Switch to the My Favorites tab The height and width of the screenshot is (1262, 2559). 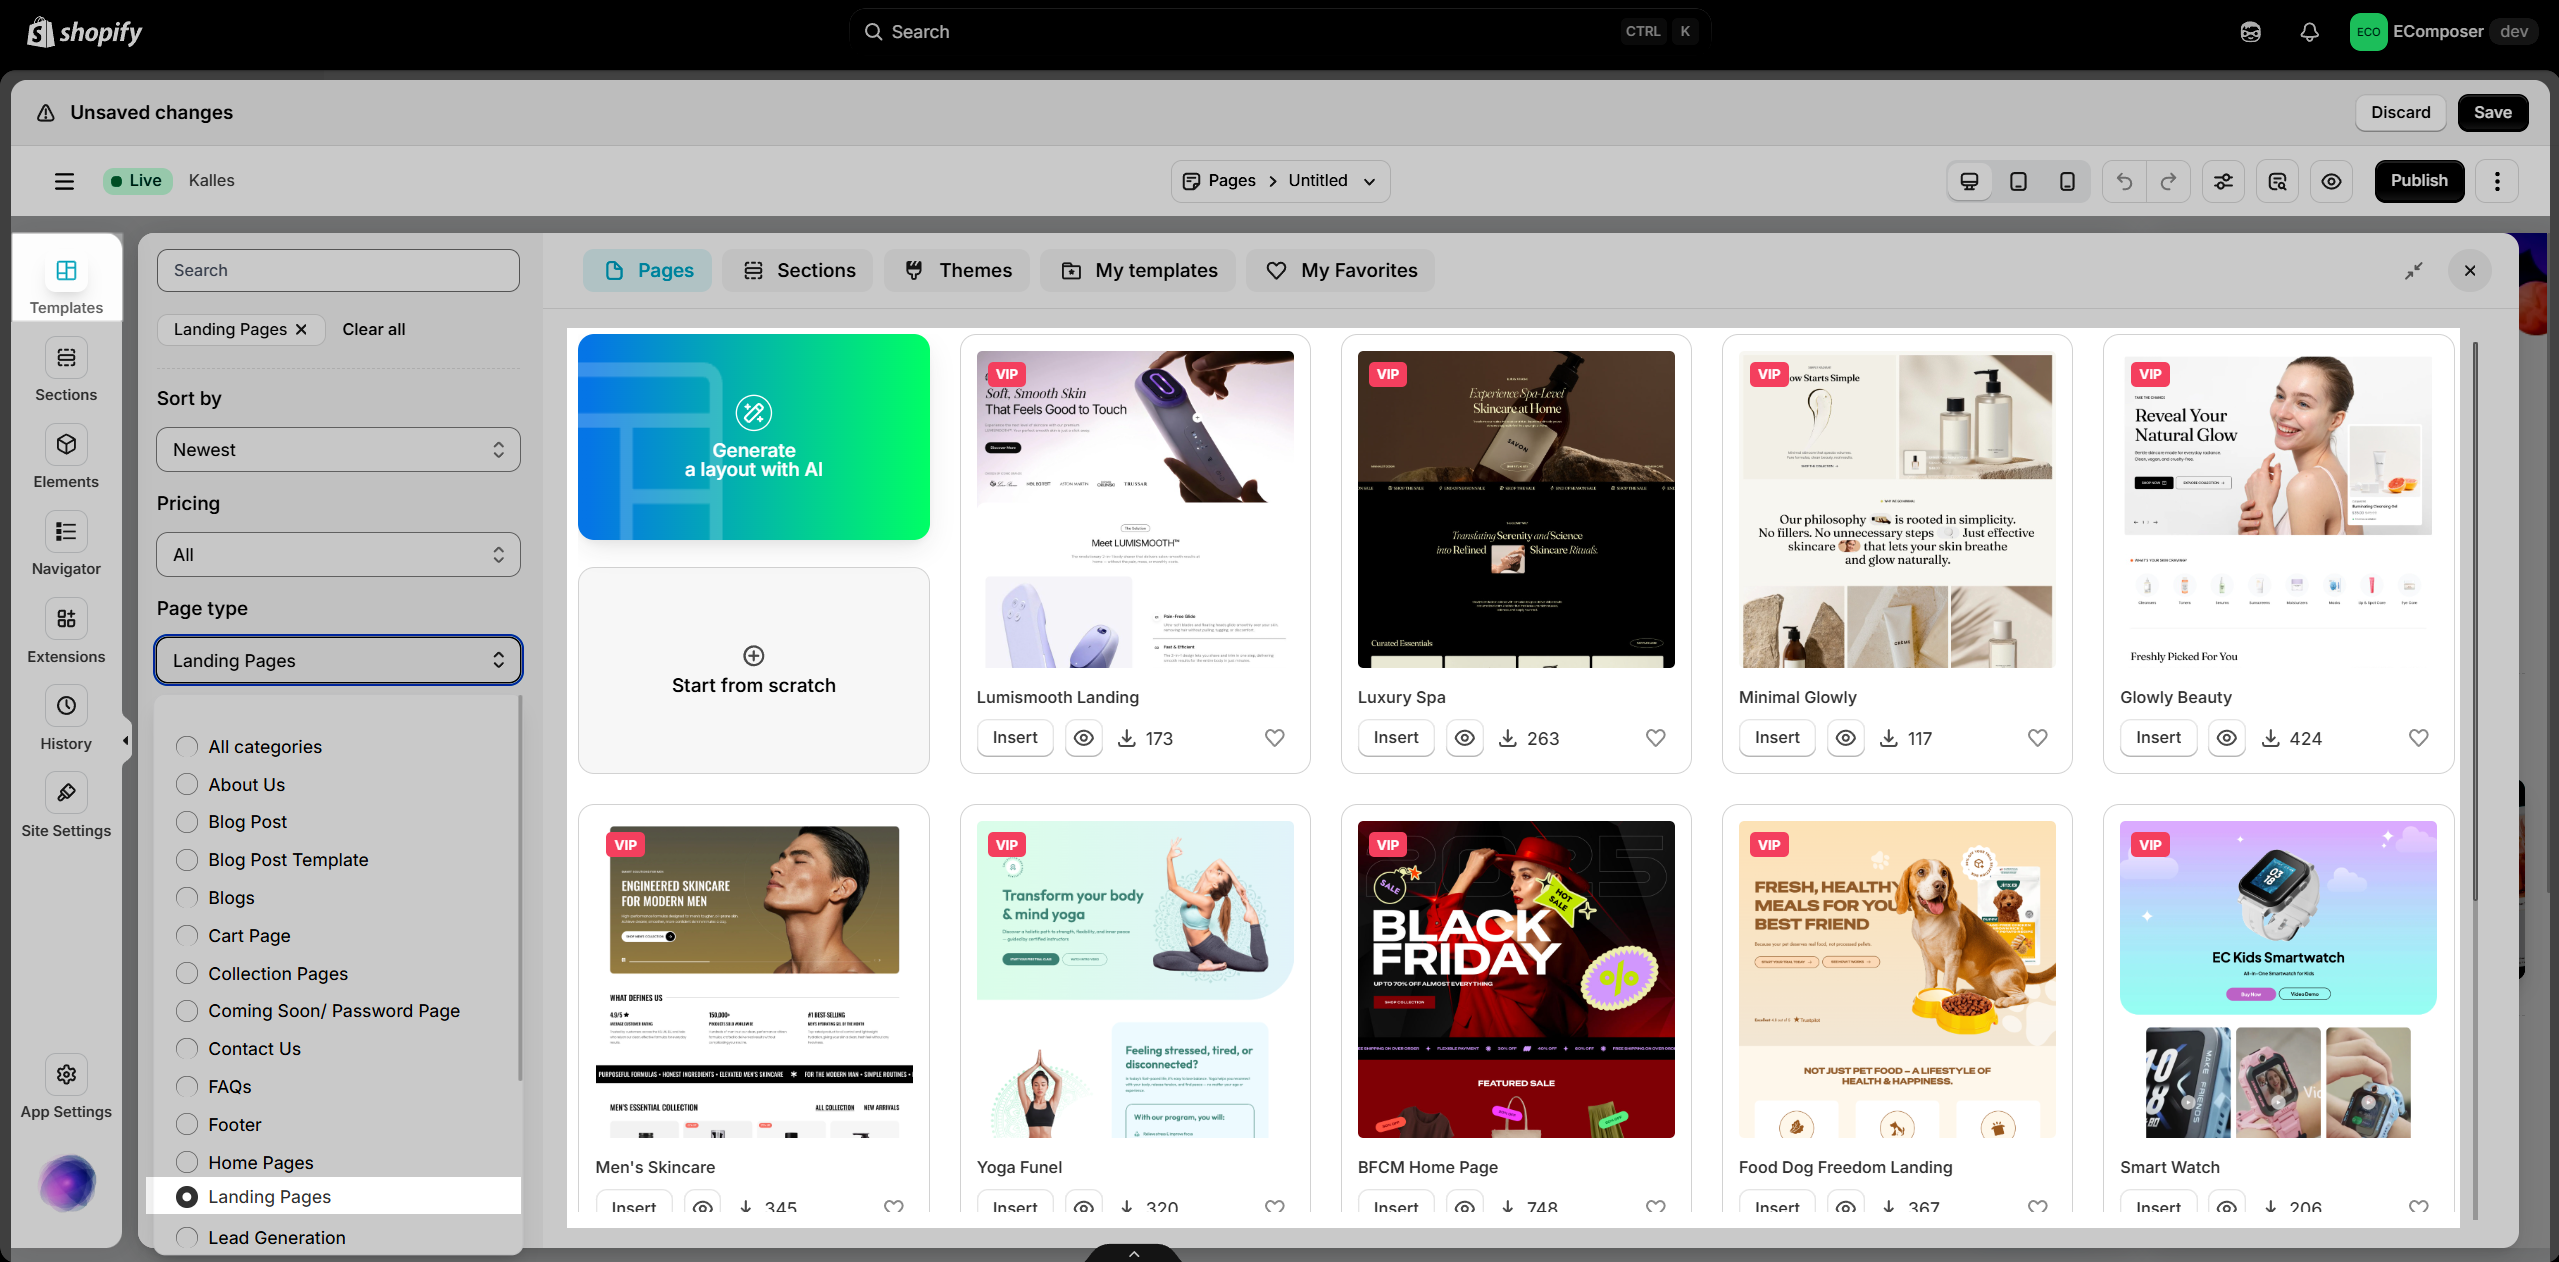(x=1340, y=270)
